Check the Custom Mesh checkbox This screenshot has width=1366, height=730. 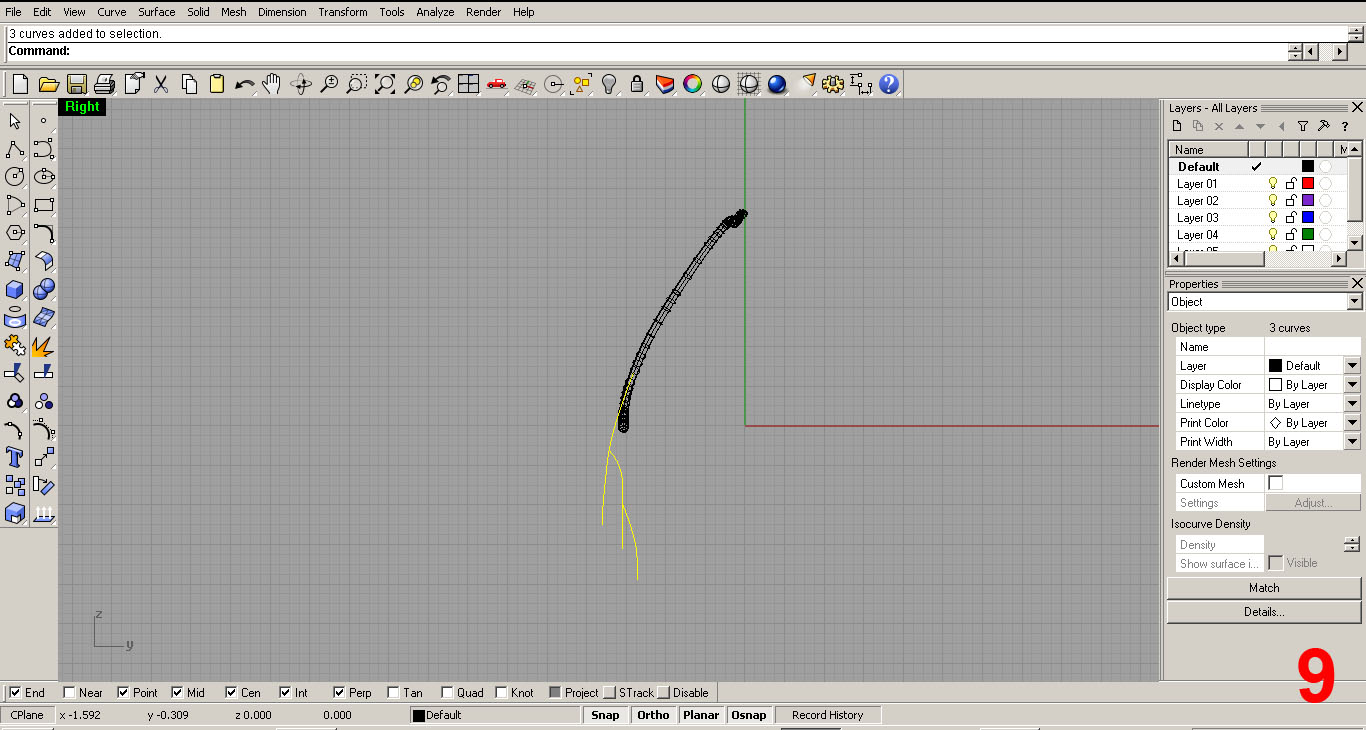(1275, 483)
